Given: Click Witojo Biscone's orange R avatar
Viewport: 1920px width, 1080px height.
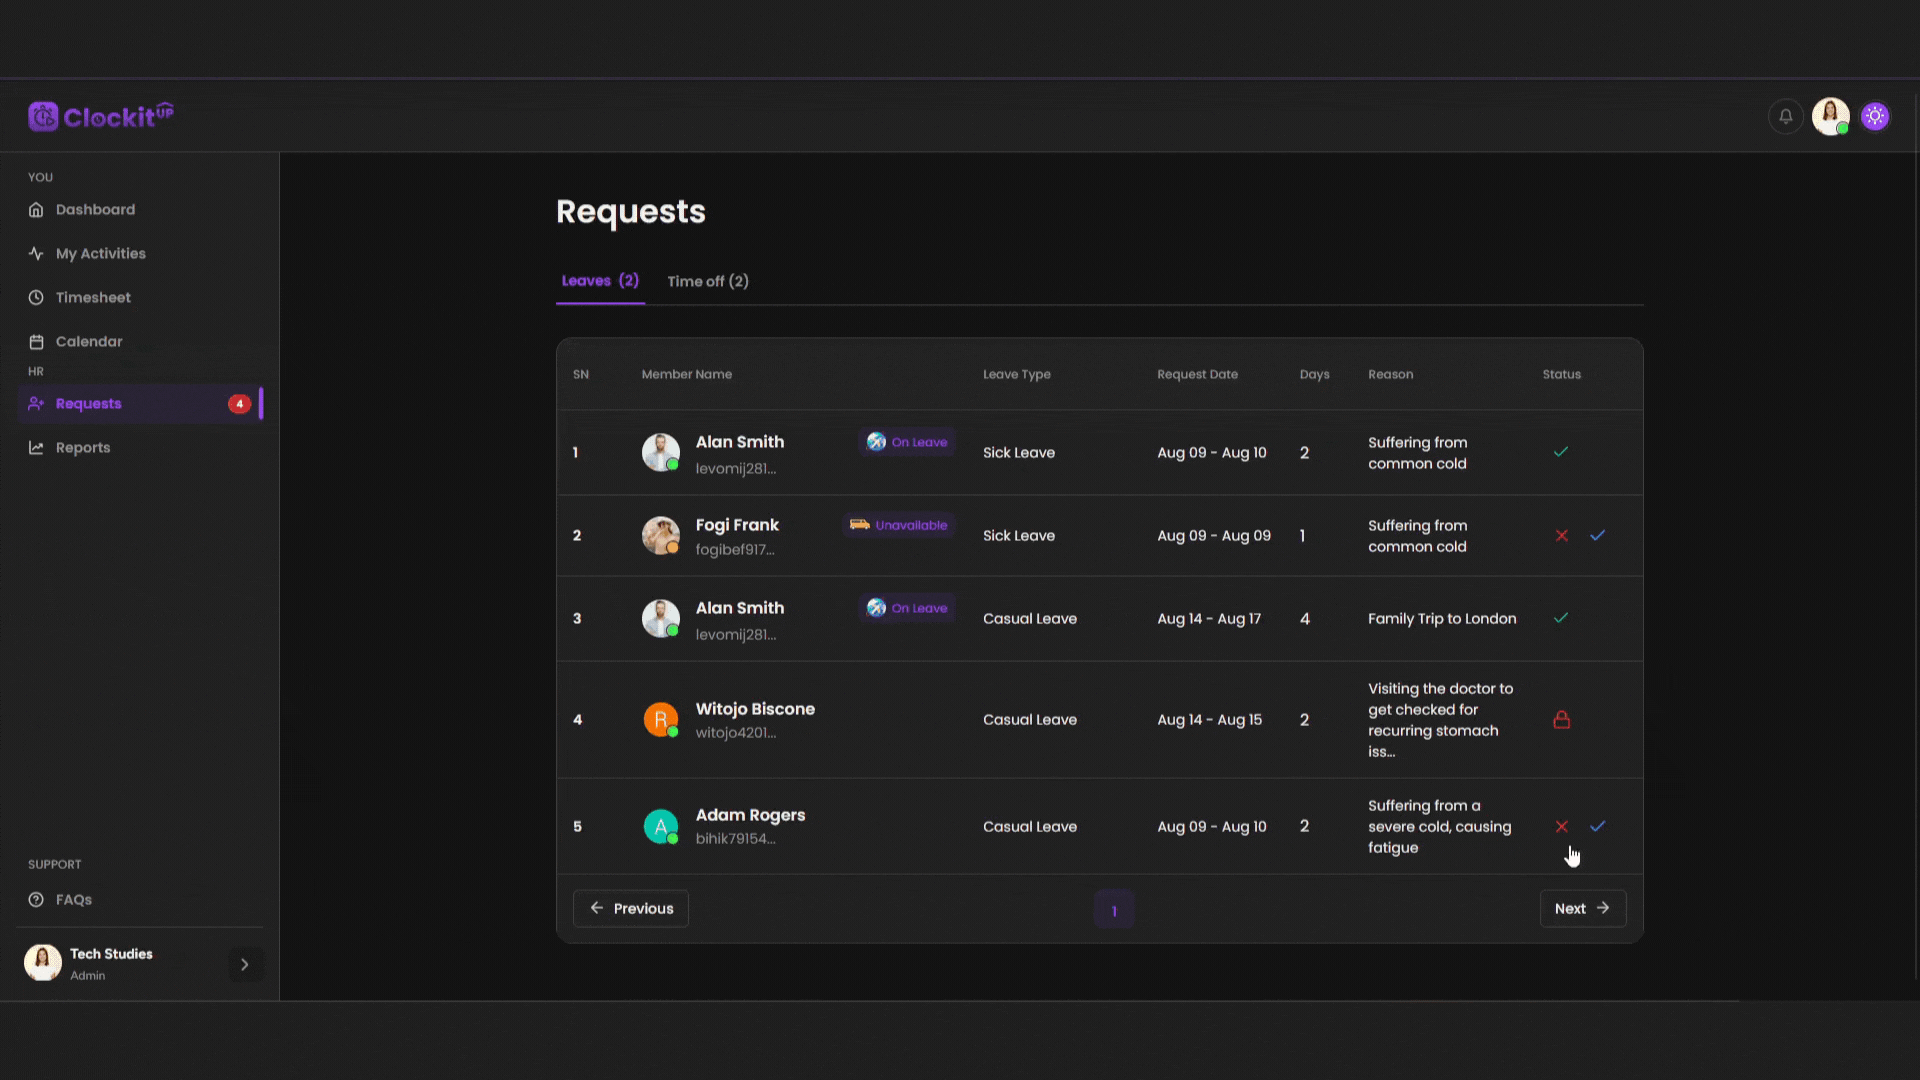Looking at the screenshot, I should tap(660, 719).
